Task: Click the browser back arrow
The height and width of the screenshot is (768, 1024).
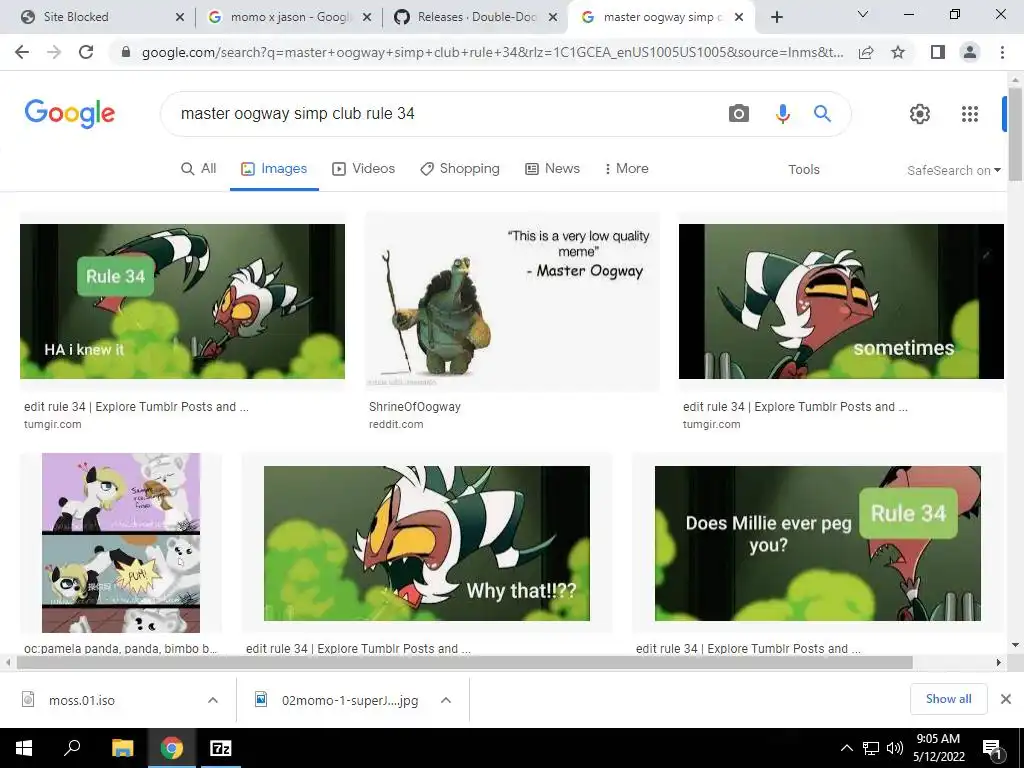Action: (22, 52)
